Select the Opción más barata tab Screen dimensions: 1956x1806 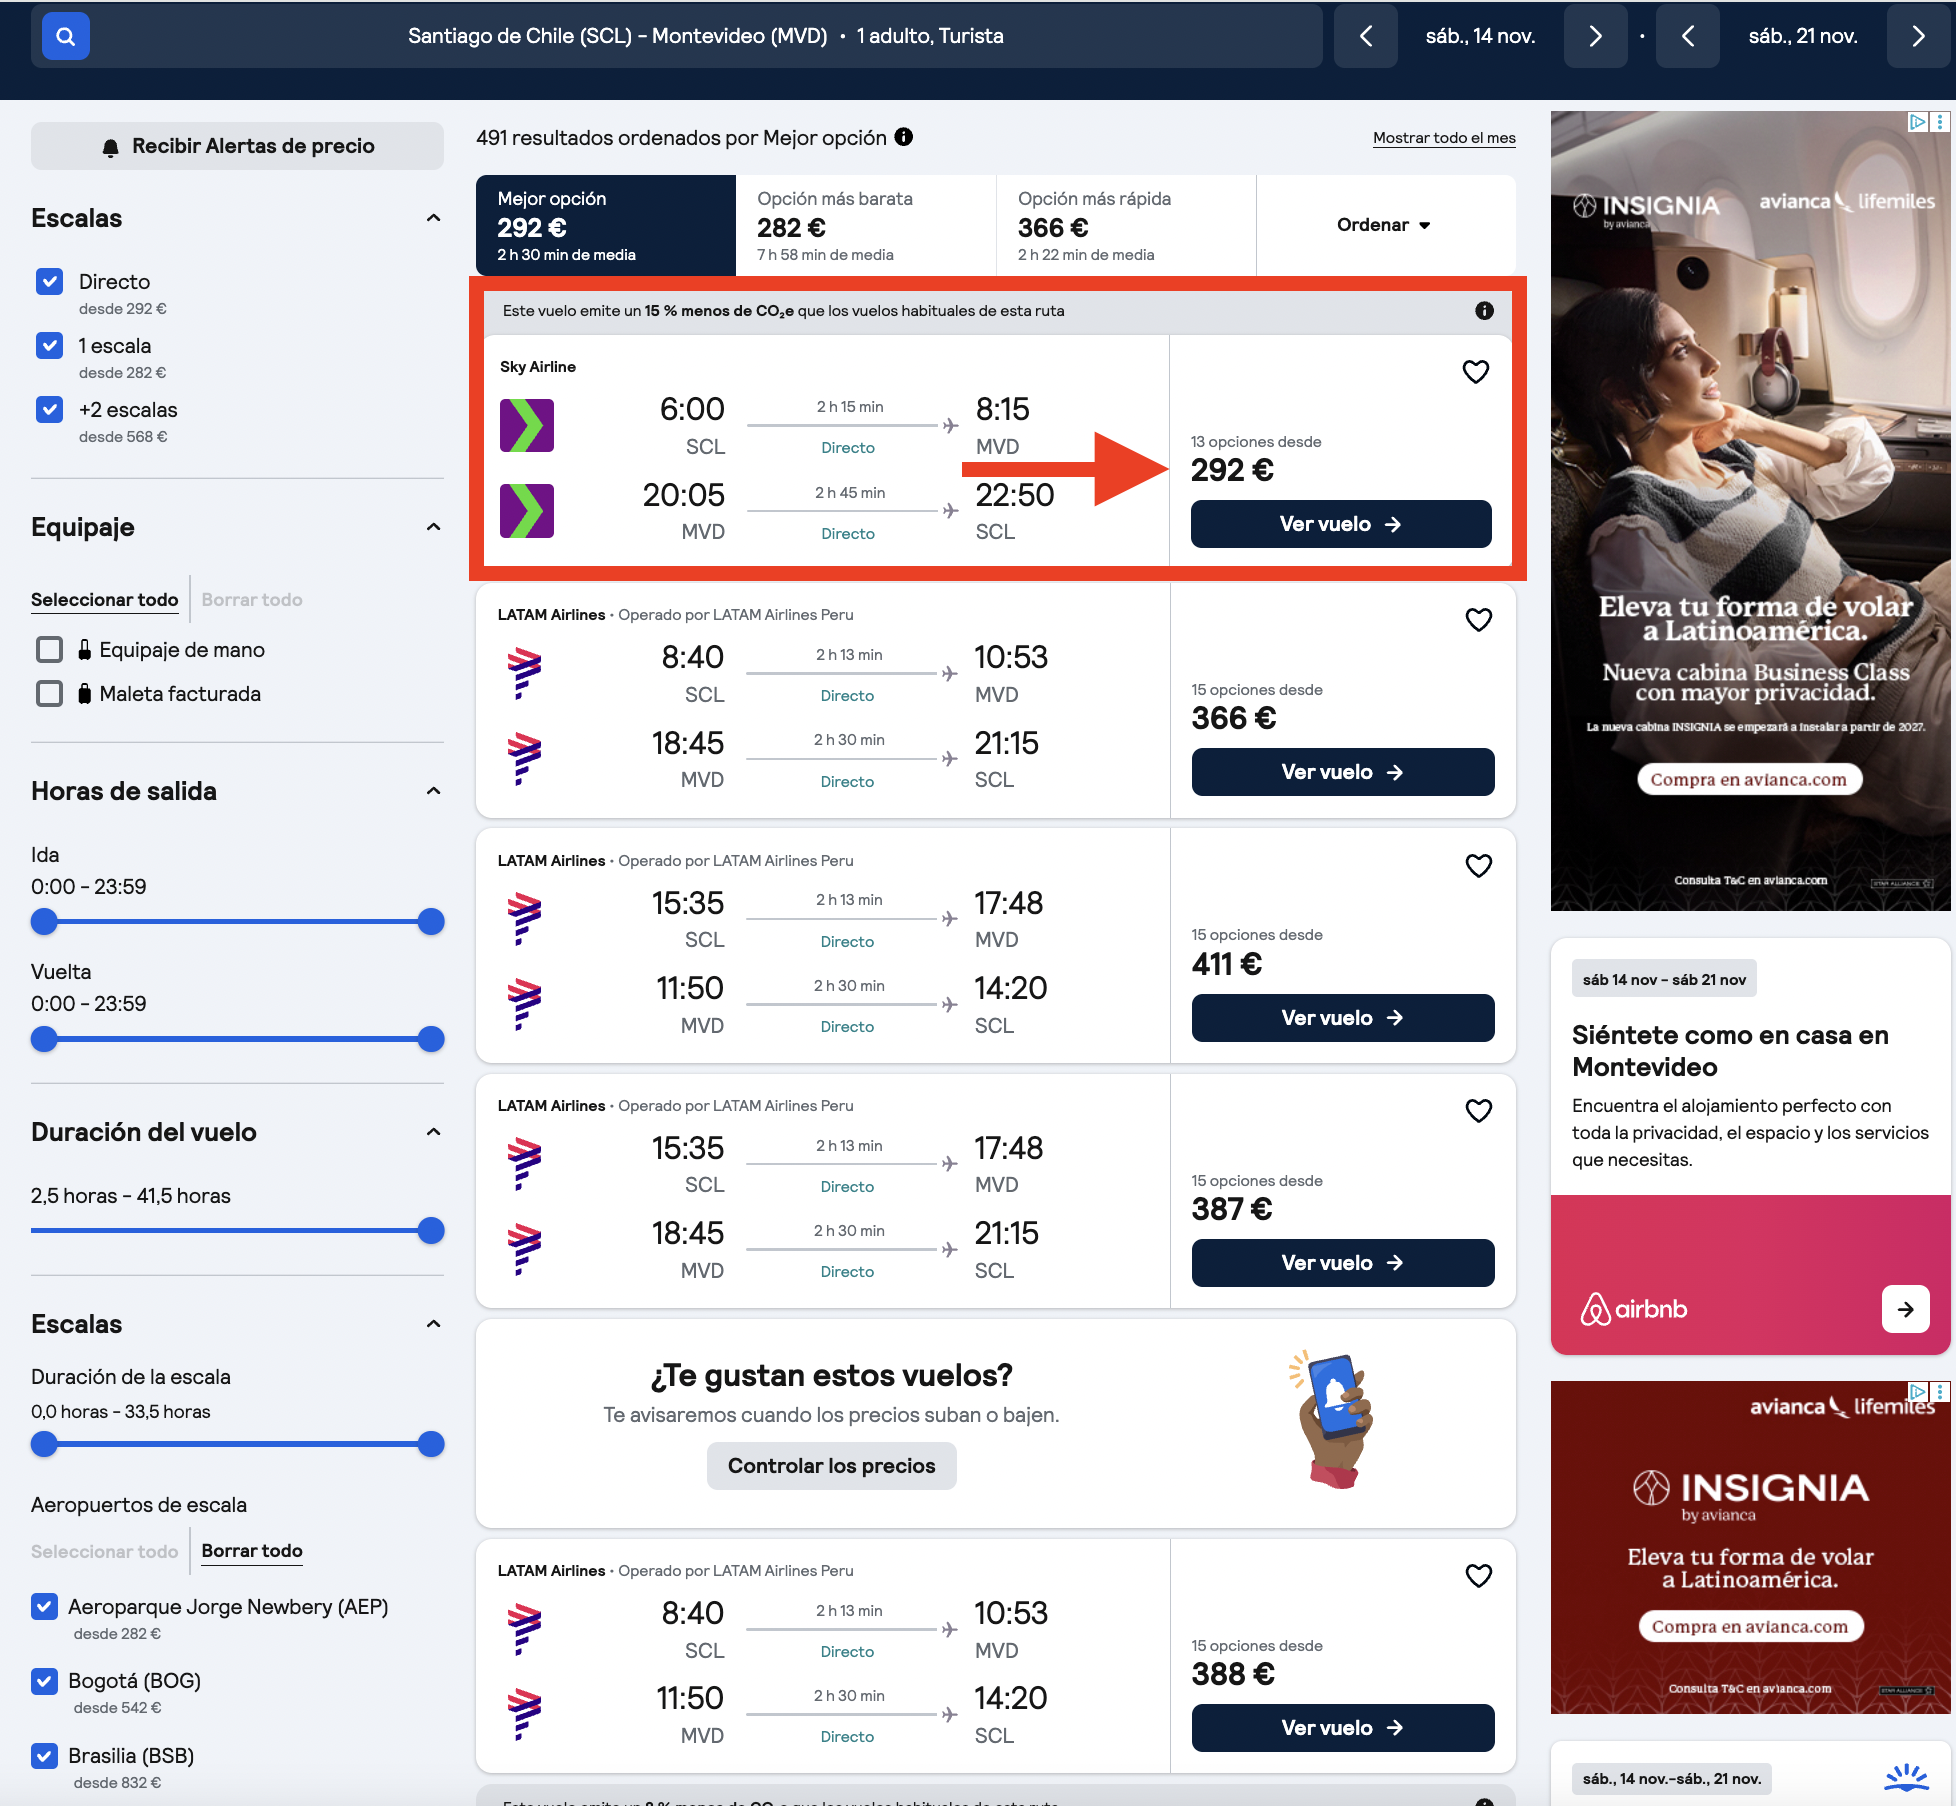(x=866, y=225)
